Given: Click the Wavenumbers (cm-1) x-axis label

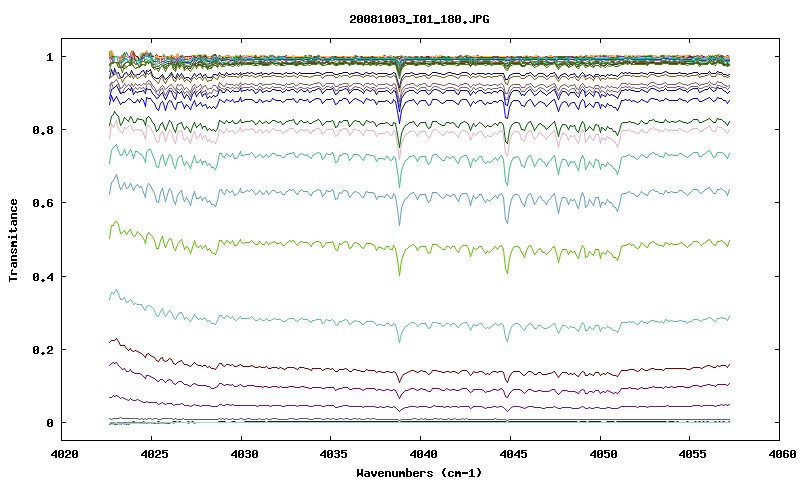Looking at the screenshot, I should coord(419,473).
